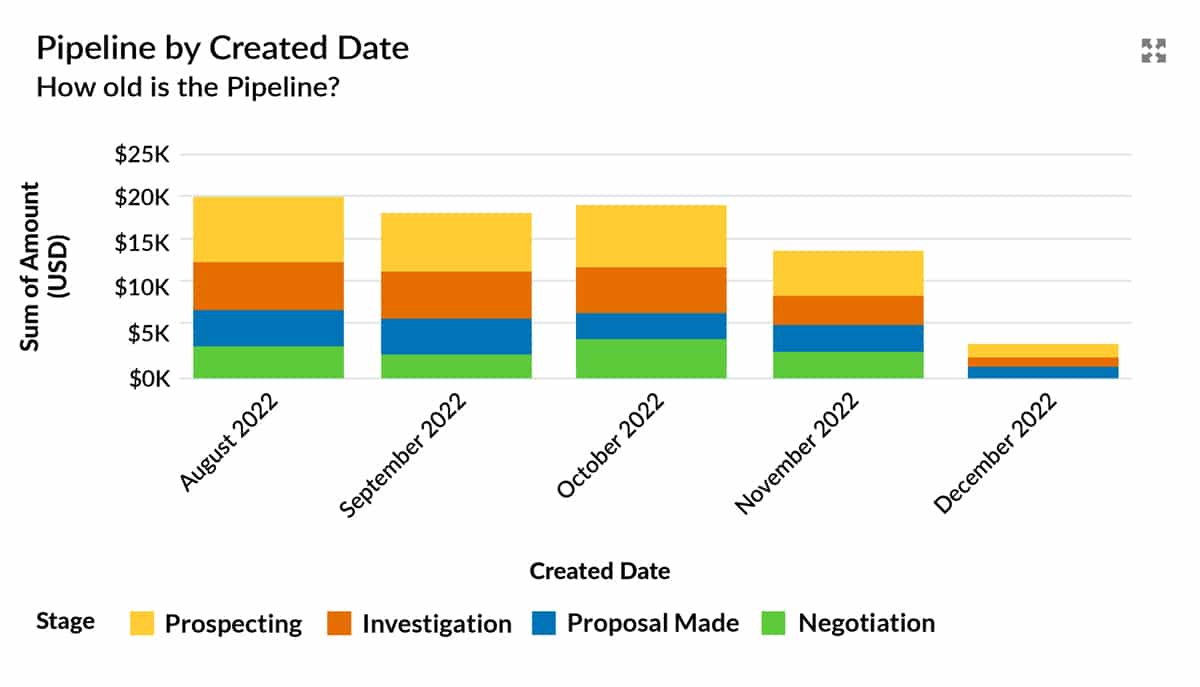1200x687 pixels.
Task: Click October 2022 Negotiation bar segment
Action: 651,358
